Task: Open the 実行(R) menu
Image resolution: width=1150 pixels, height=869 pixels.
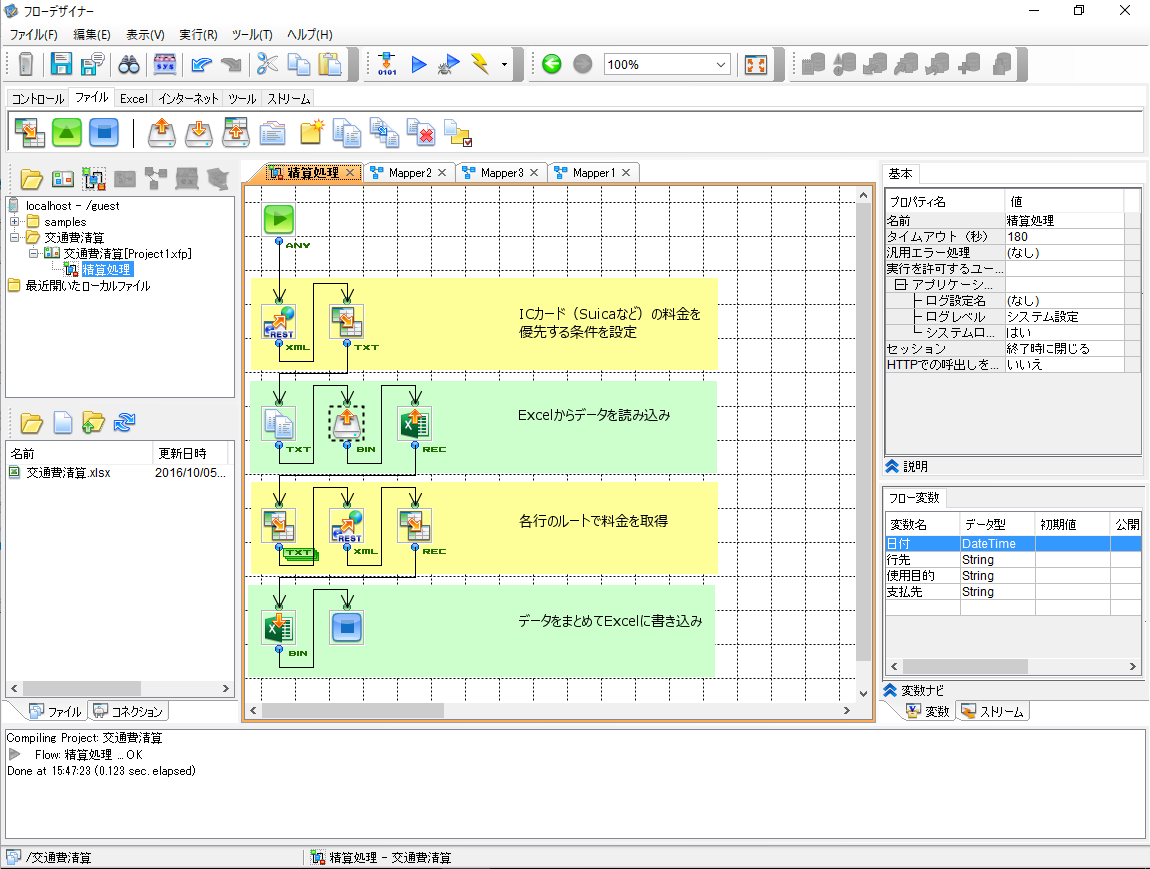Action: click(x=198, y=34)
